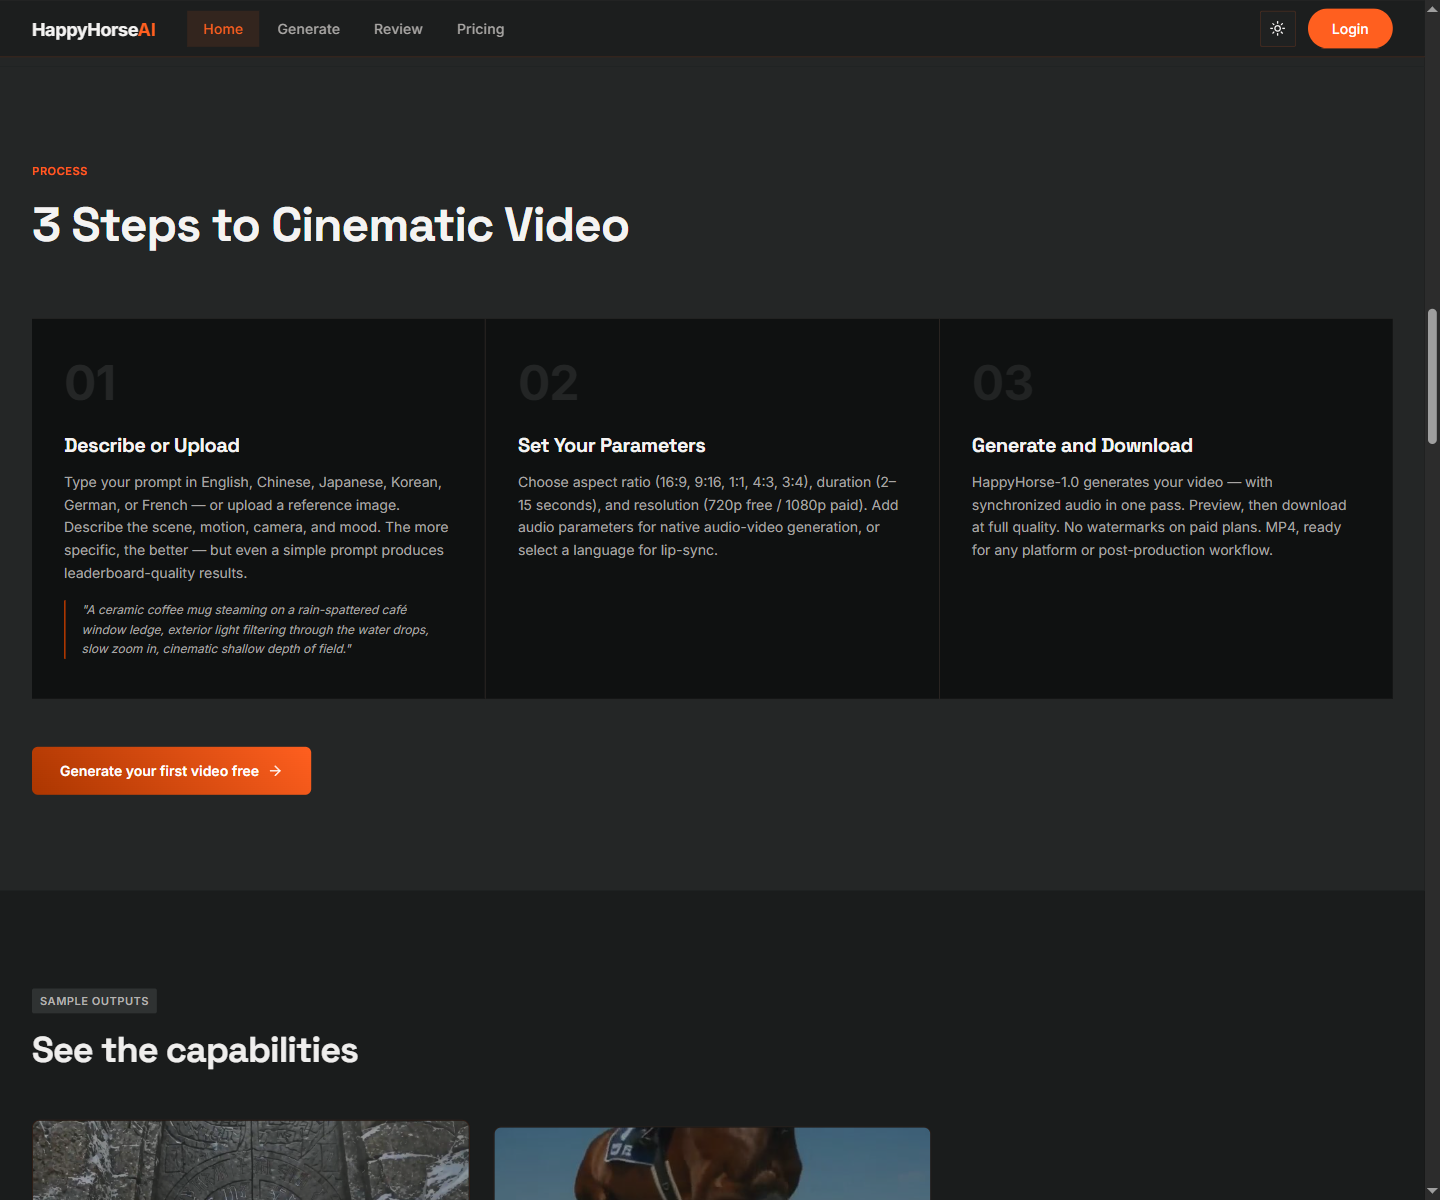Screen dimensions: 1440x1200
Task: Click the See the capabilities heading
Action: click(x=195, y=1050)
